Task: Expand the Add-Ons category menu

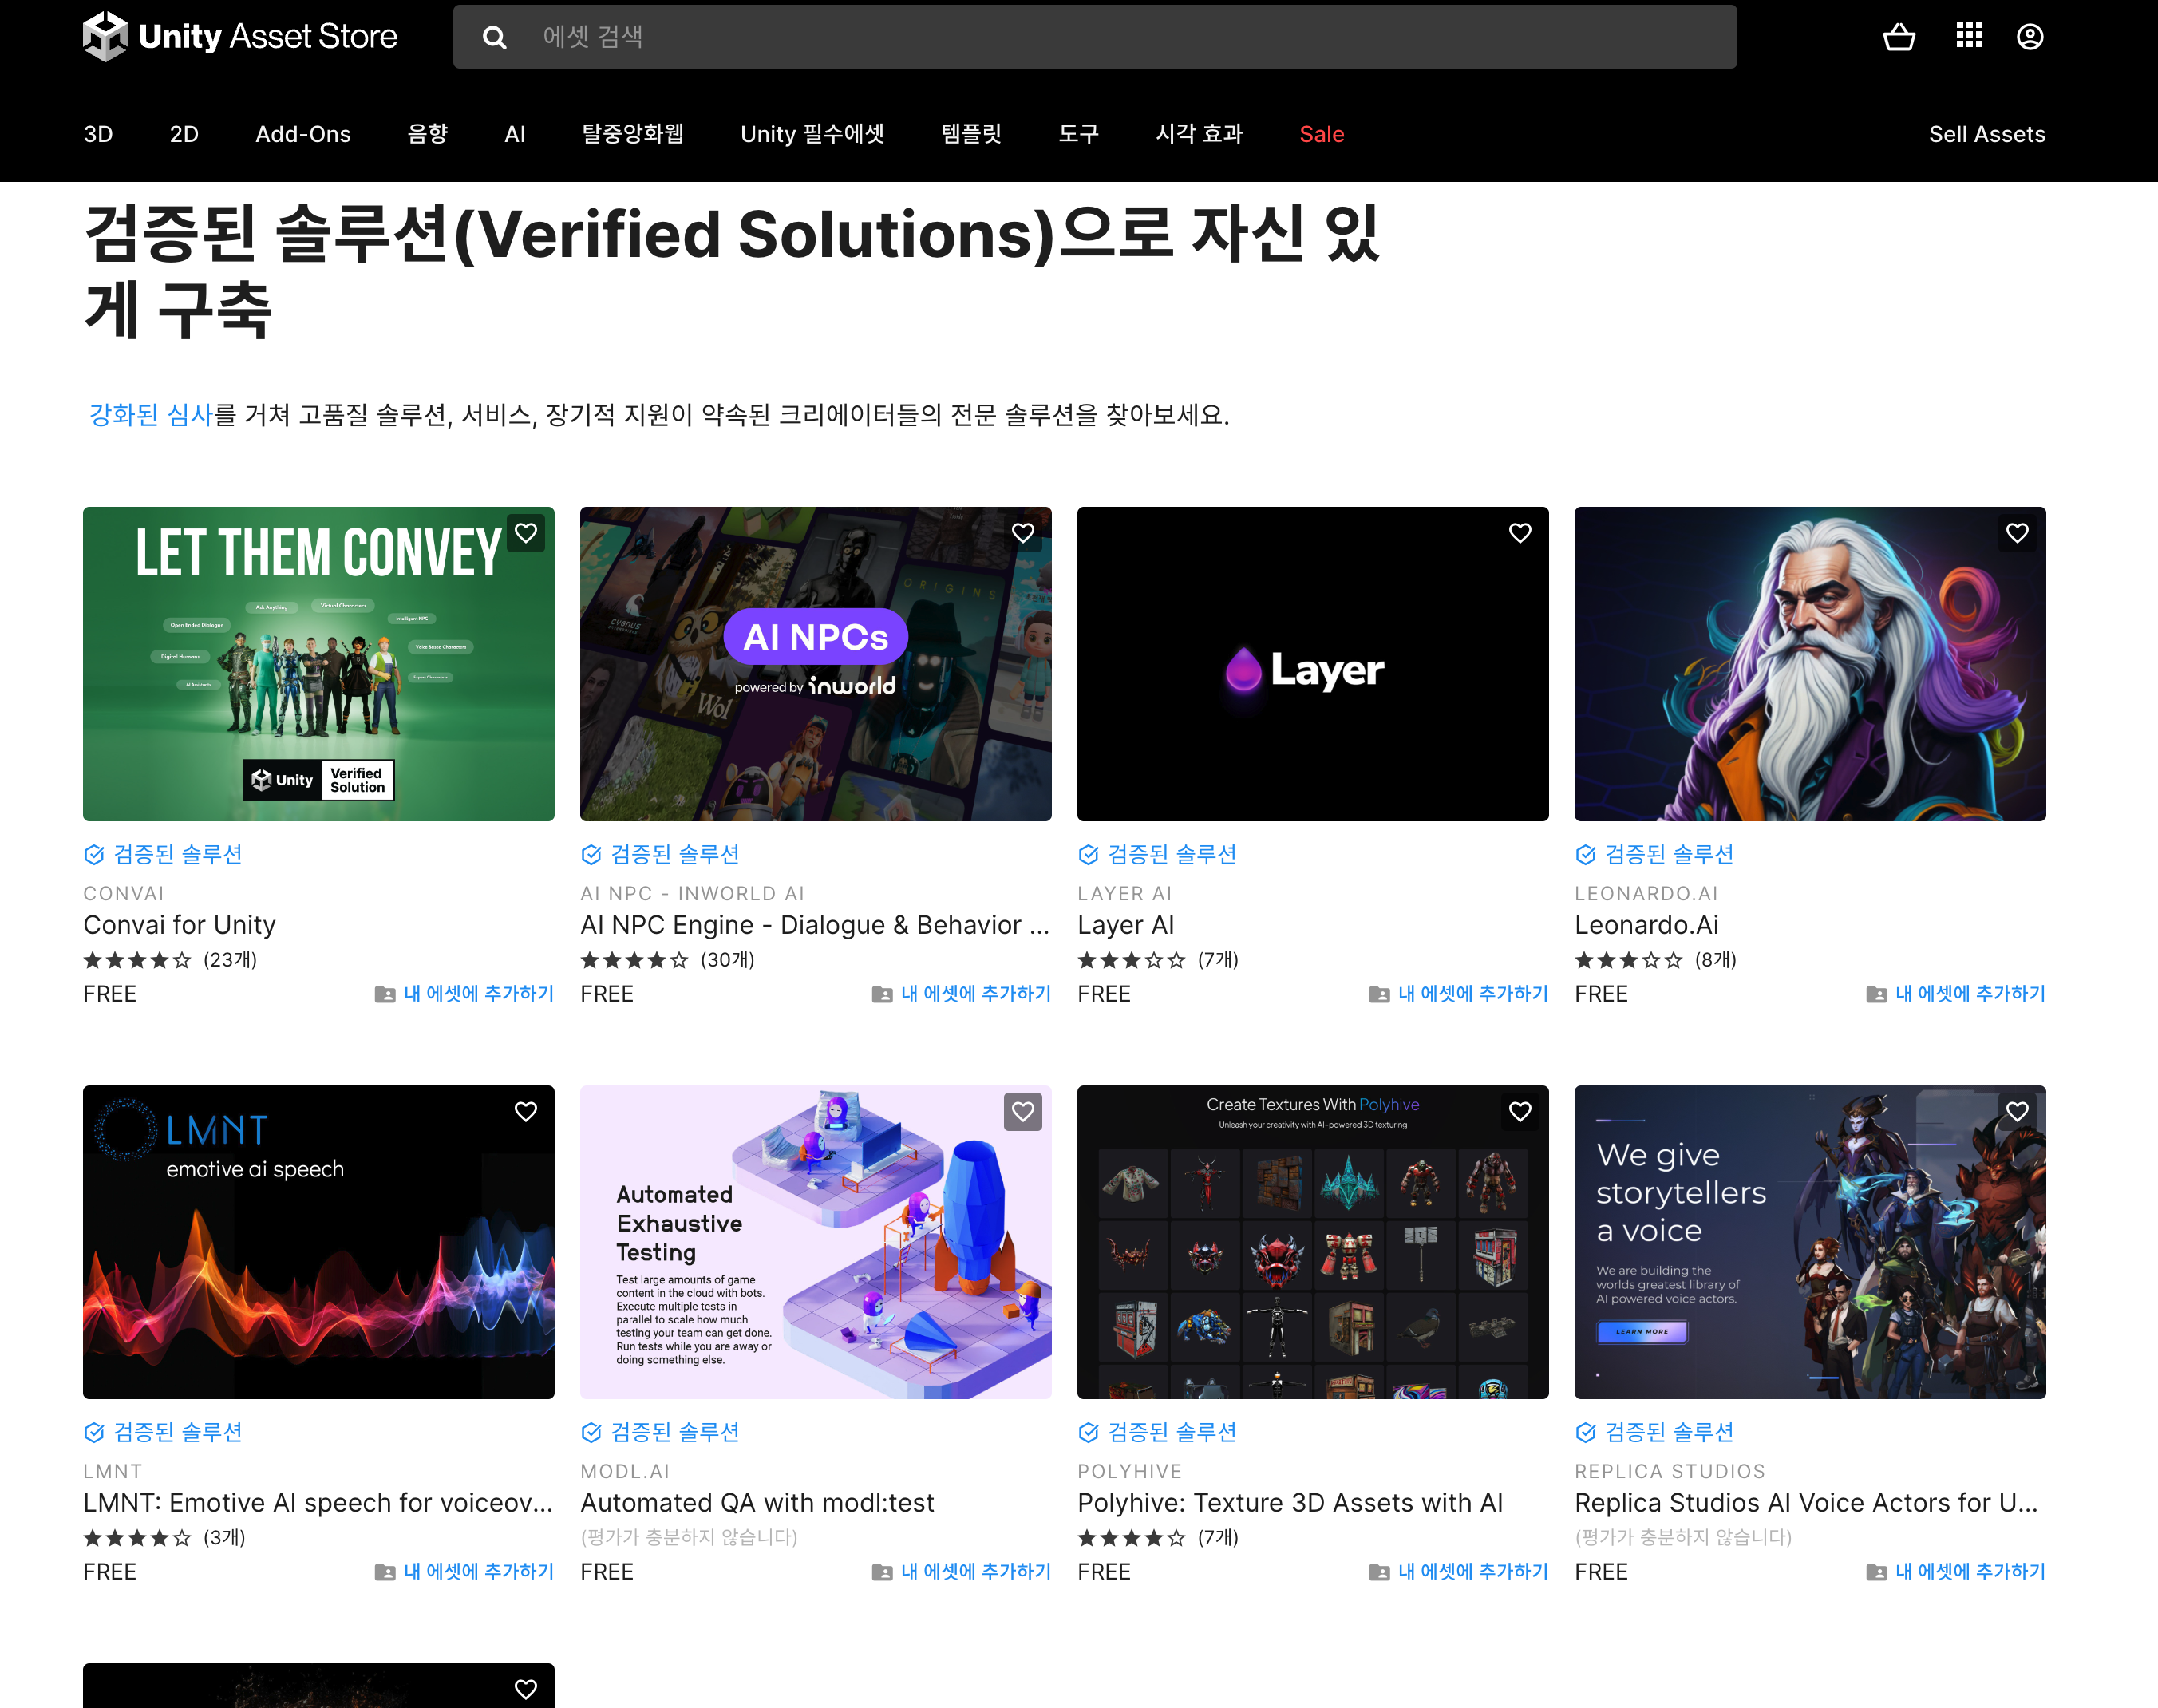Action: tap(303, 134)
